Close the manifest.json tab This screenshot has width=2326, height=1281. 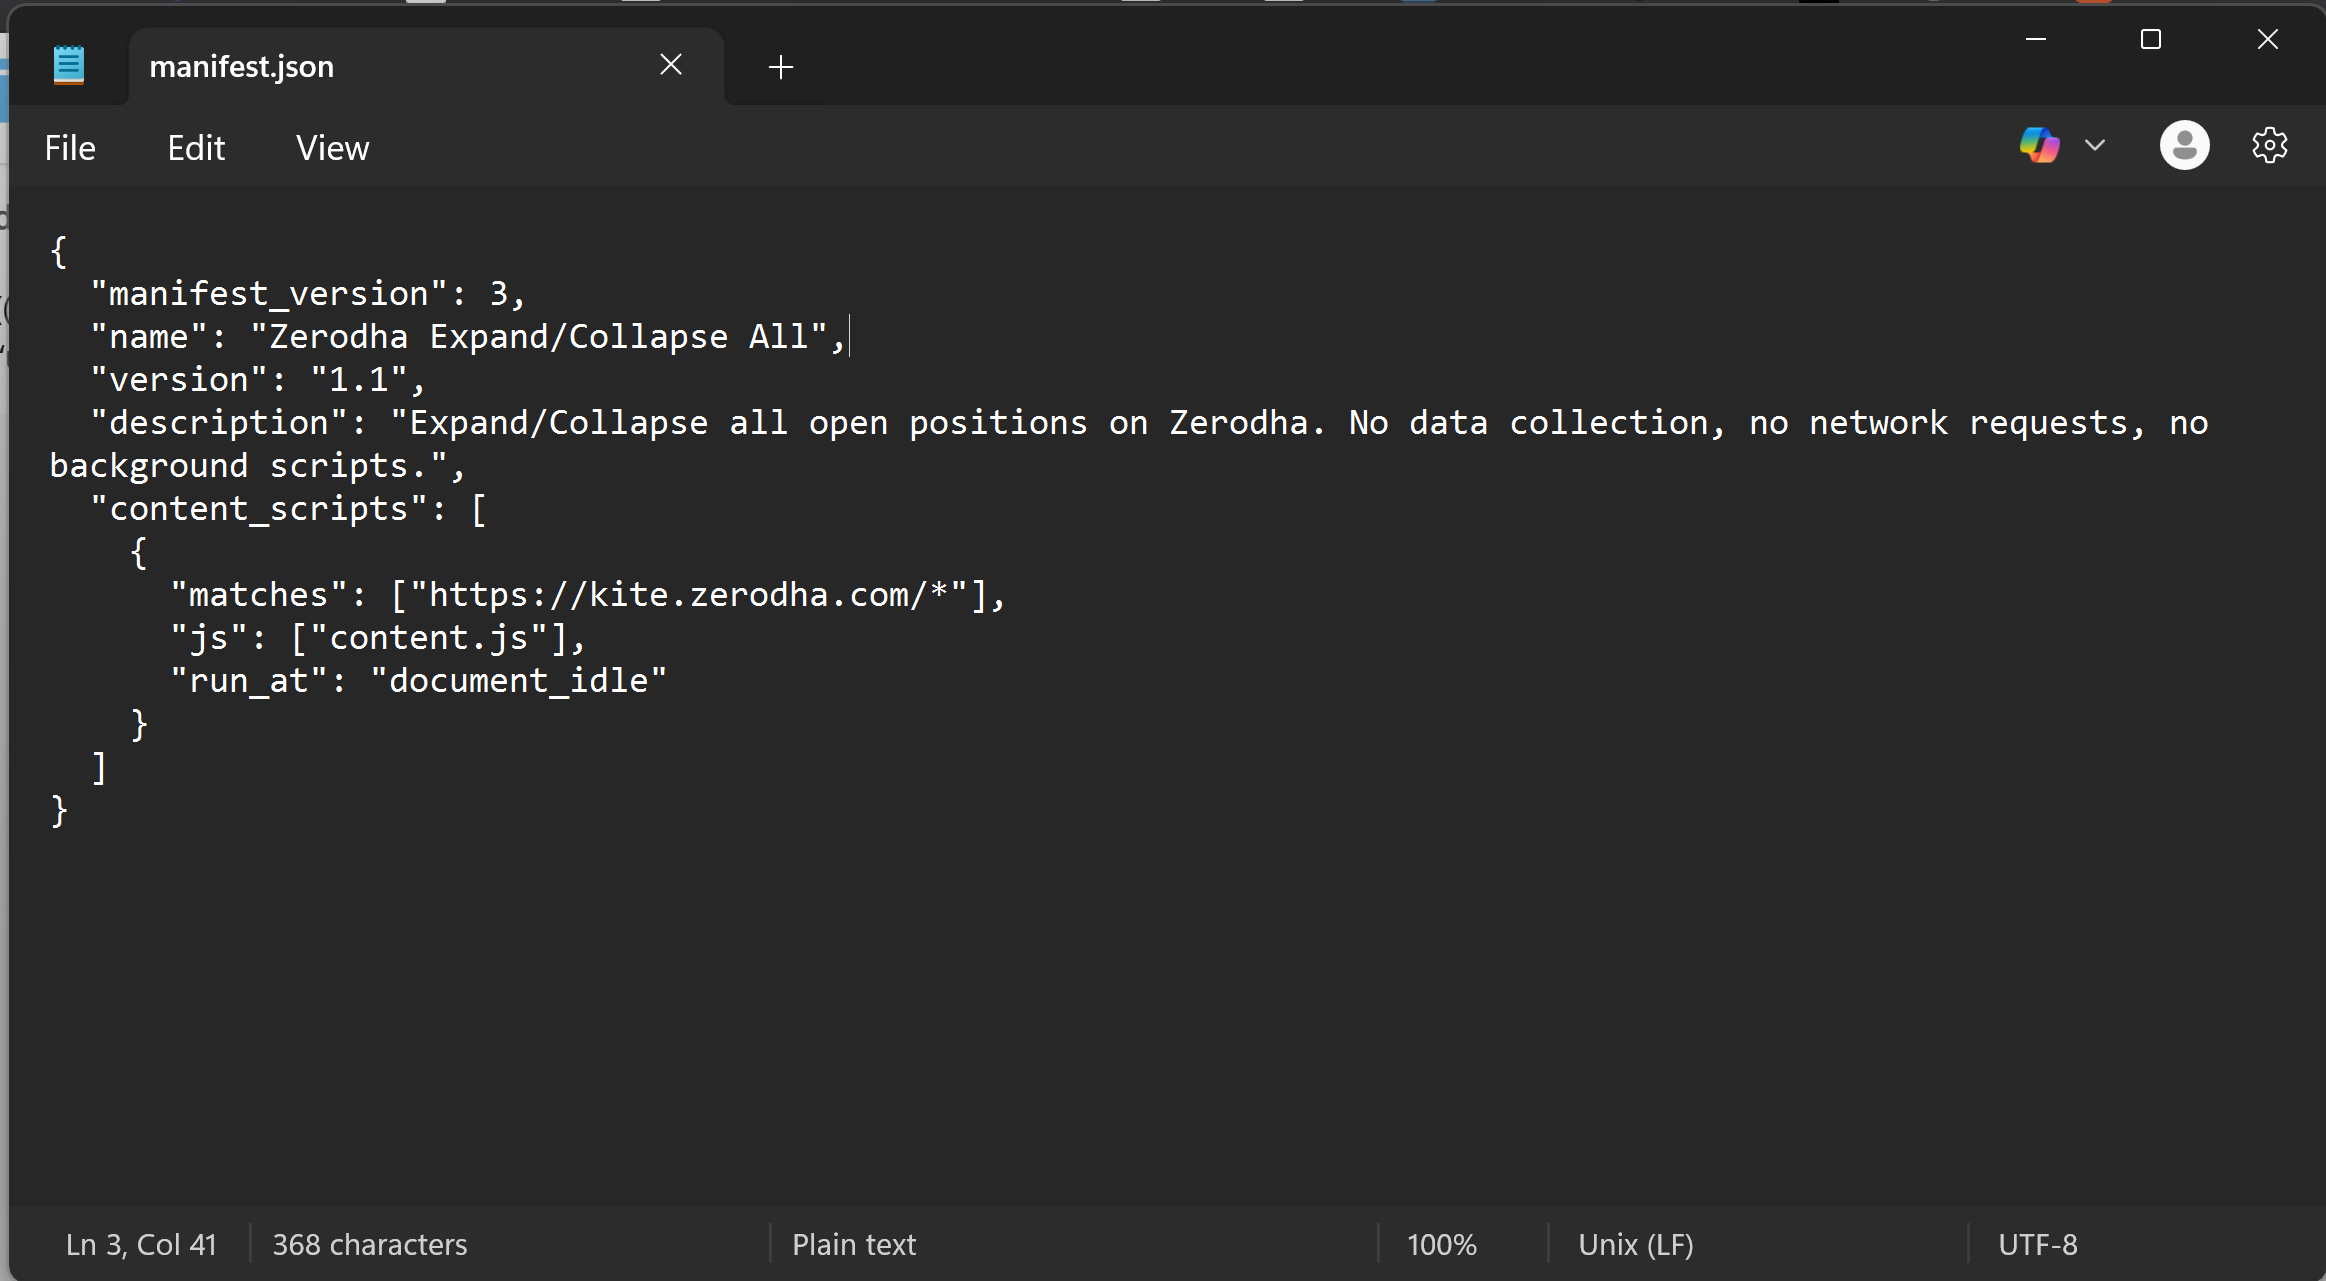(671, 65)
